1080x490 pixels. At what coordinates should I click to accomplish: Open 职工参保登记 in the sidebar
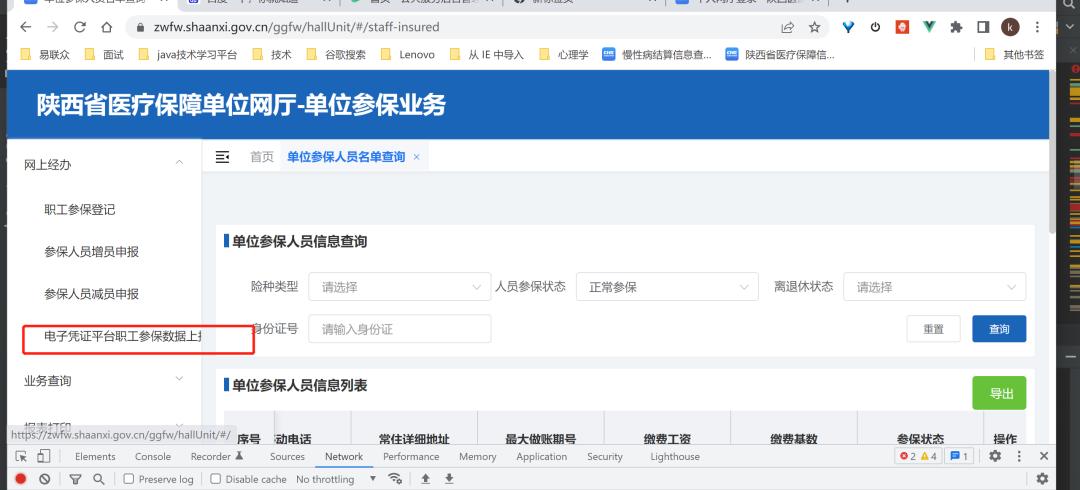[79, 210]
